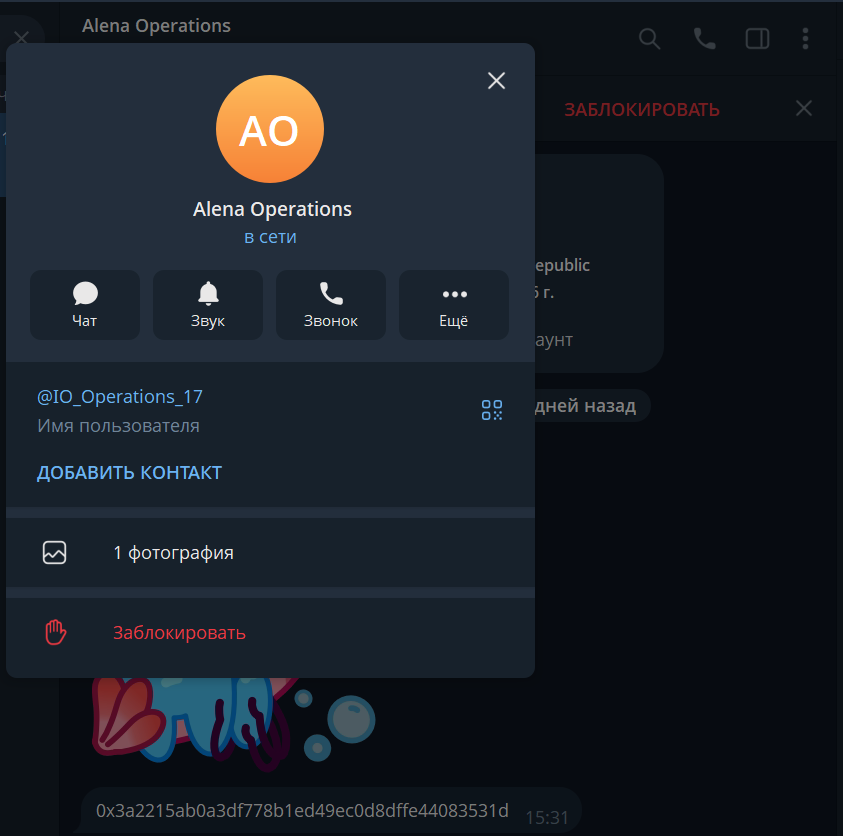Start a call with Звонок button
The width and height of the screenshot is (843, 836).
click(331, 305)
